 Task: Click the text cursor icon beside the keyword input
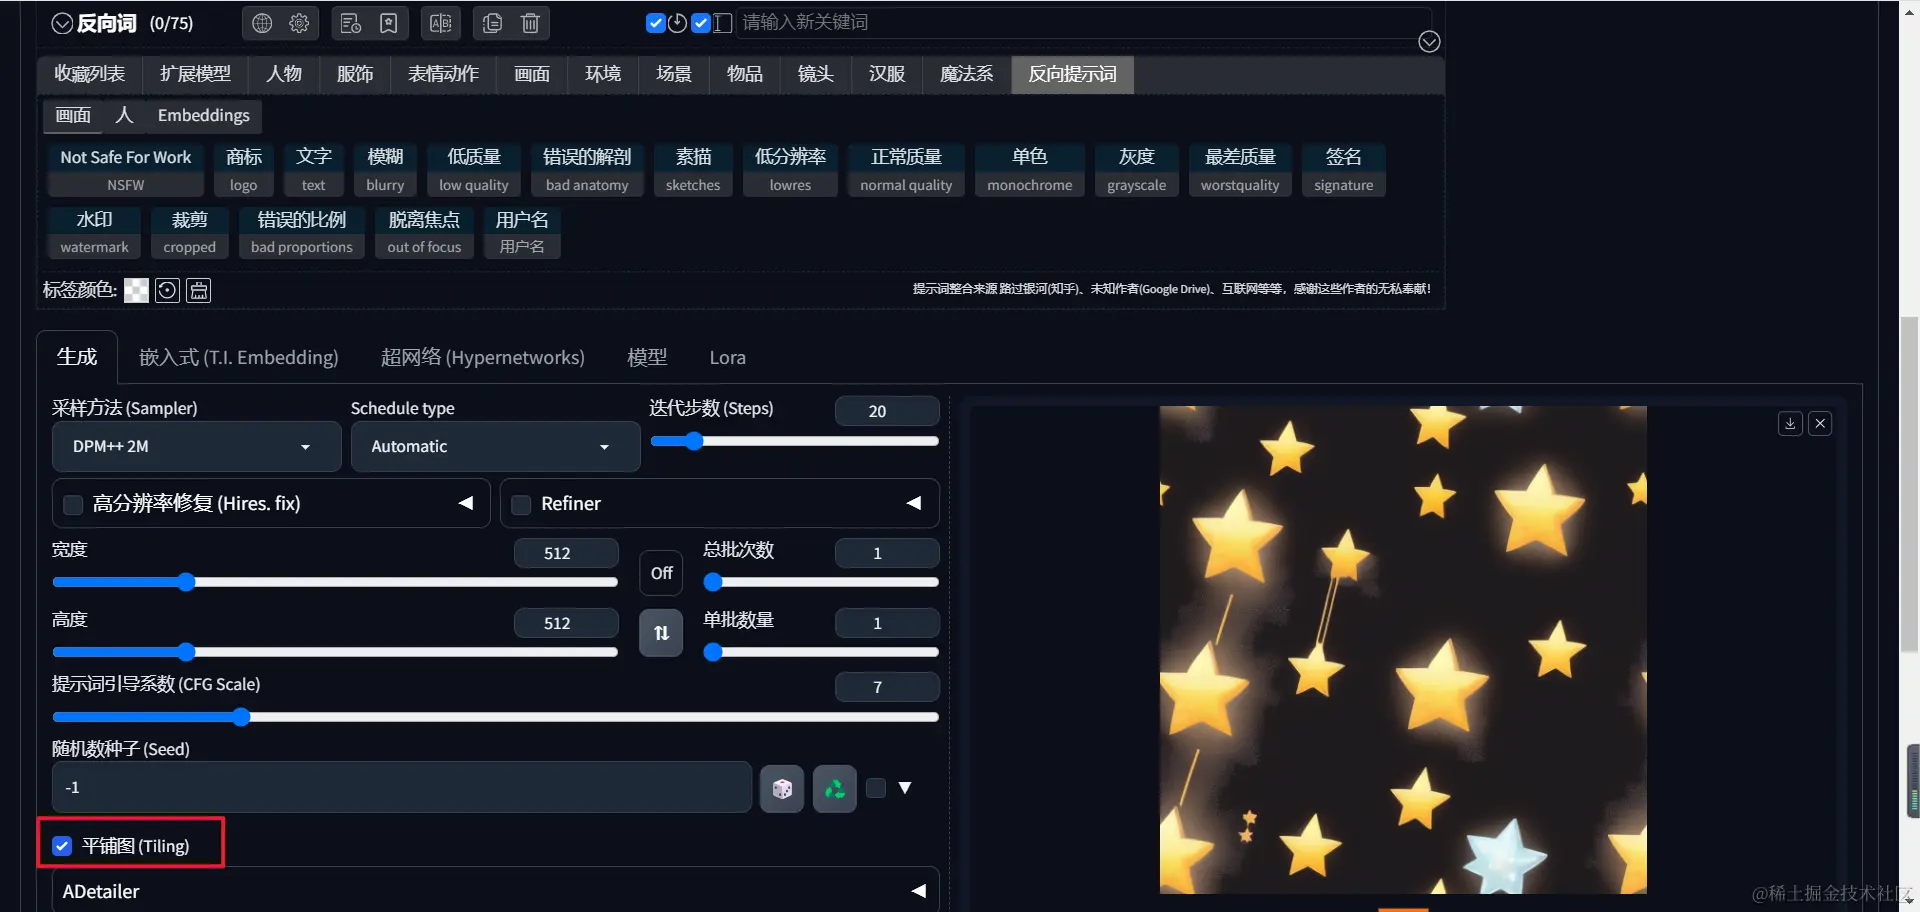click(x=722, y=23)
